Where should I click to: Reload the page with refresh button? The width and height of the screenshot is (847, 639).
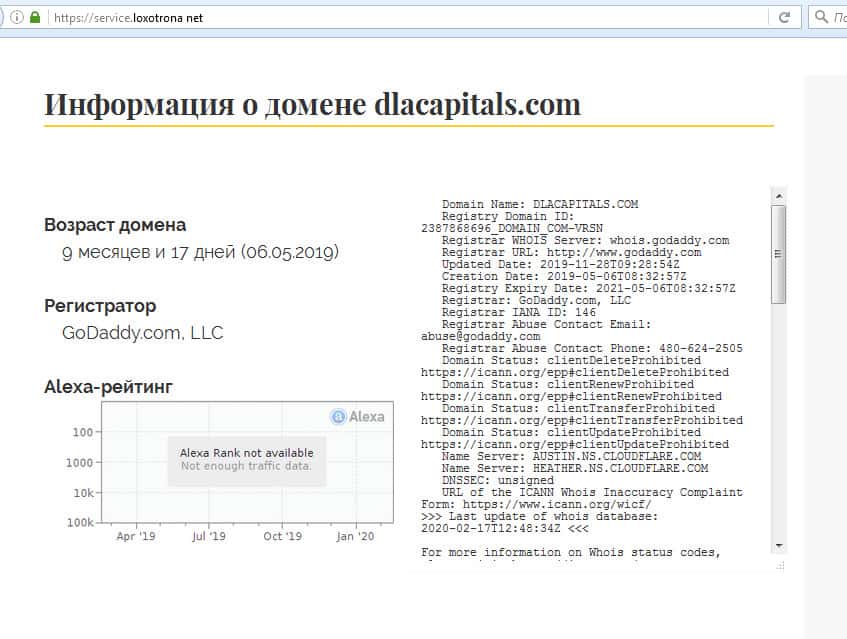(x=784, y=17)
